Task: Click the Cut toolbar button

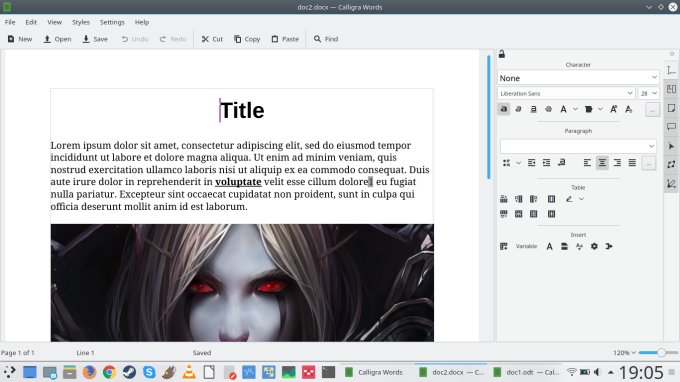Action: point(212,39)
